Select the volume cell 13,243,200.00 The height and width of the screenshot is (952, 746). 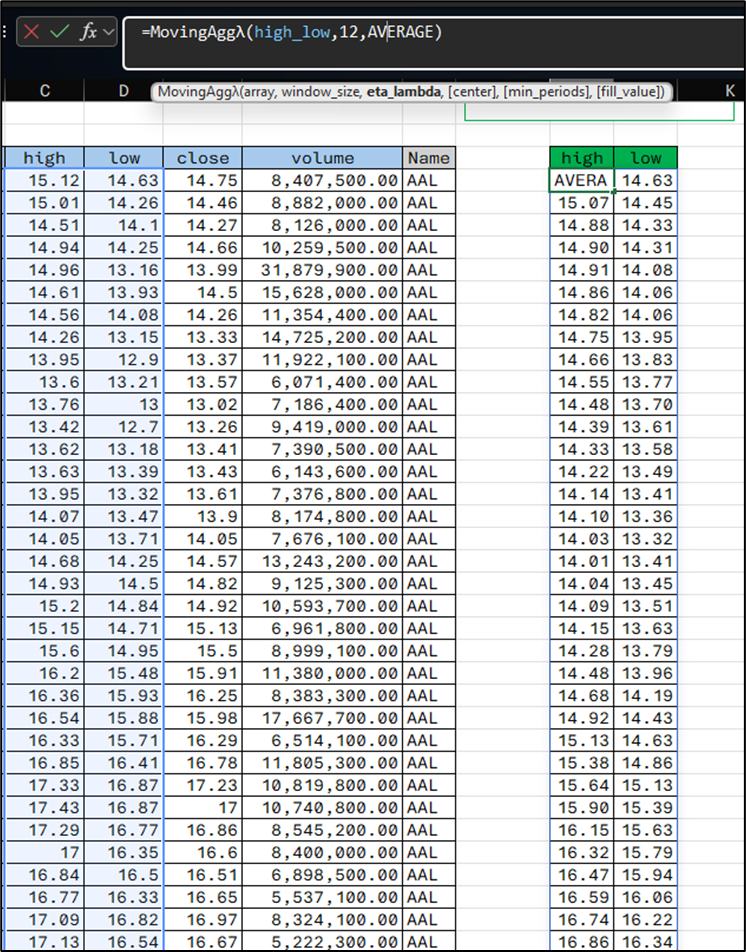[x=322, y=561]
